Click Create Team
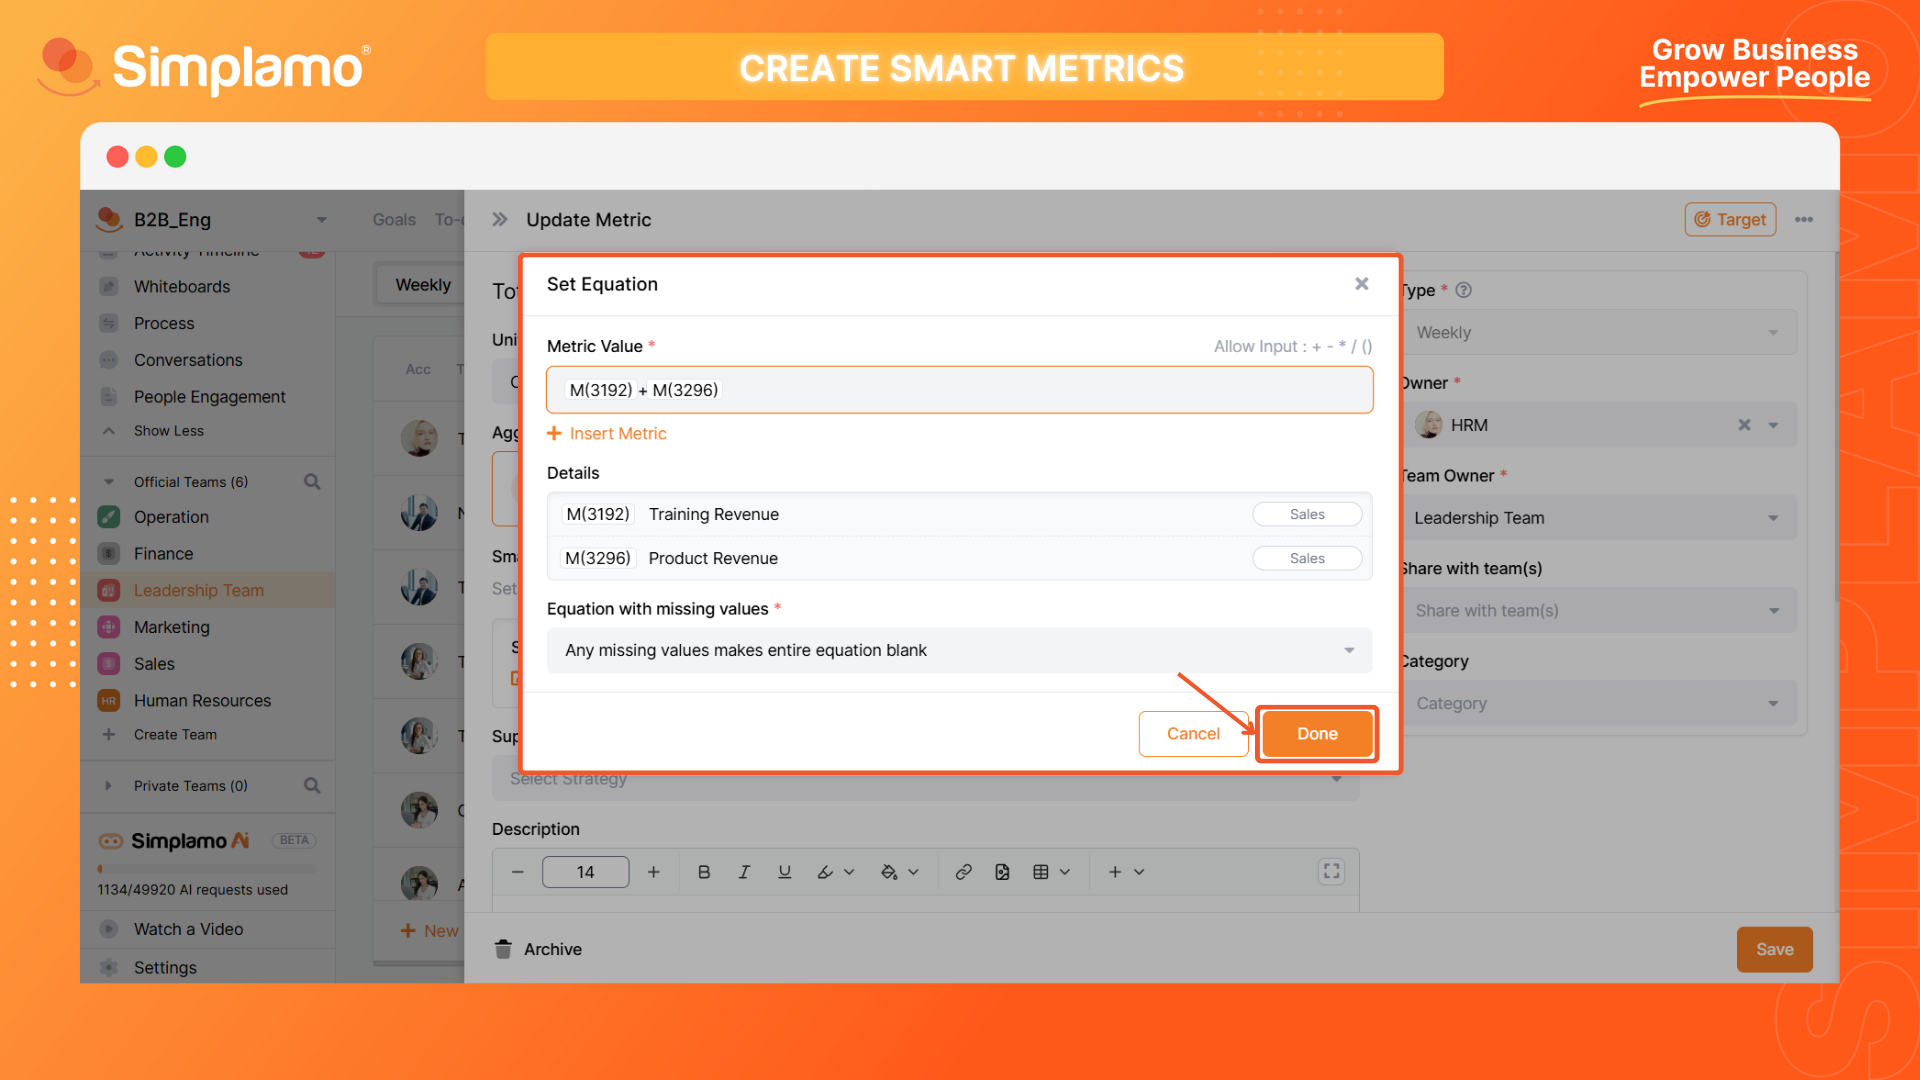The height and width of the screenshot is (1080, 1920). [175, 734]
